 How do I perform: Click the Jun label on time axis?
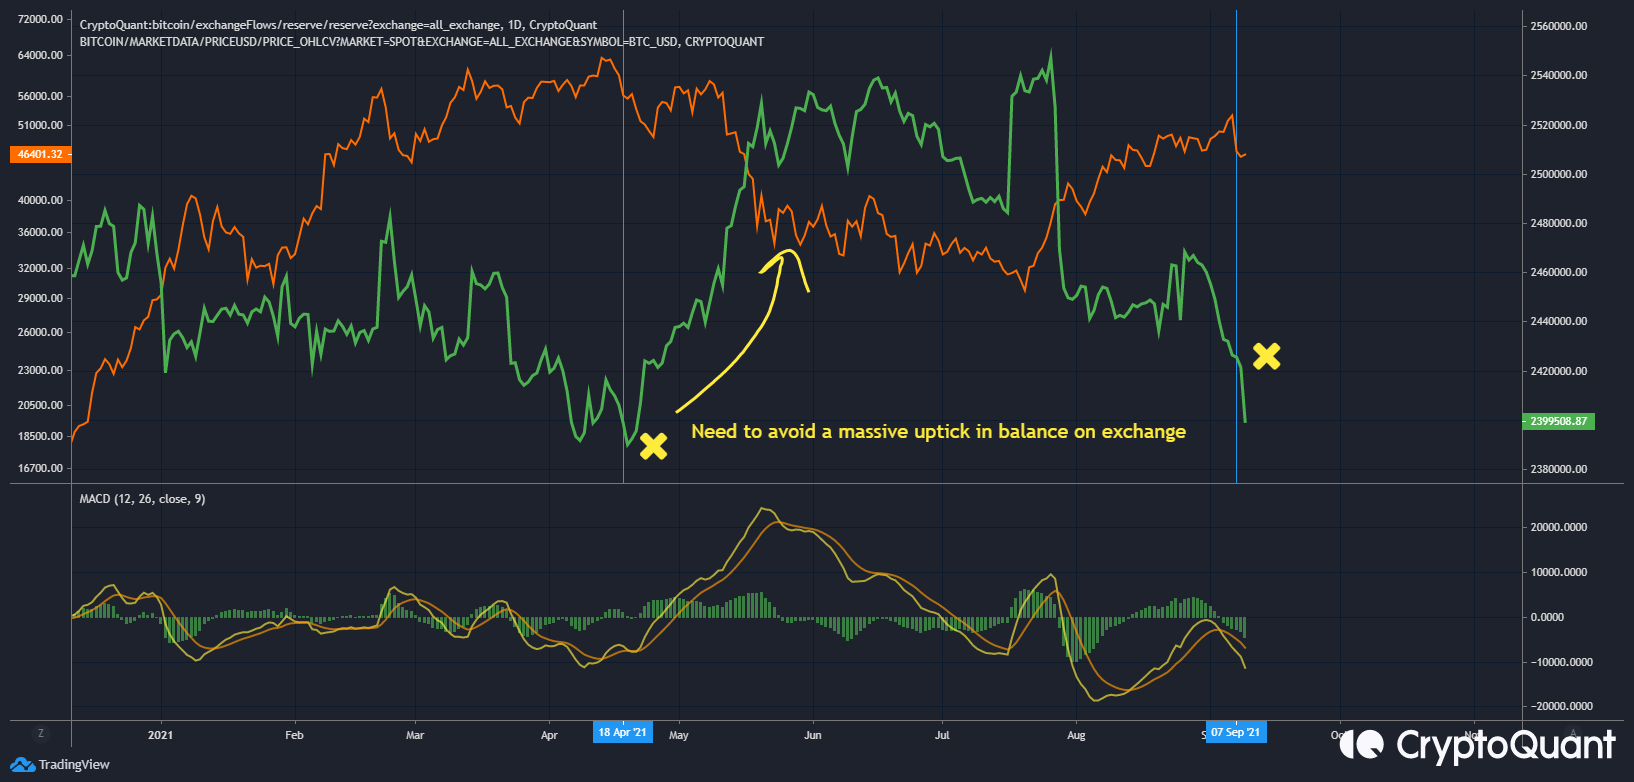812,735
